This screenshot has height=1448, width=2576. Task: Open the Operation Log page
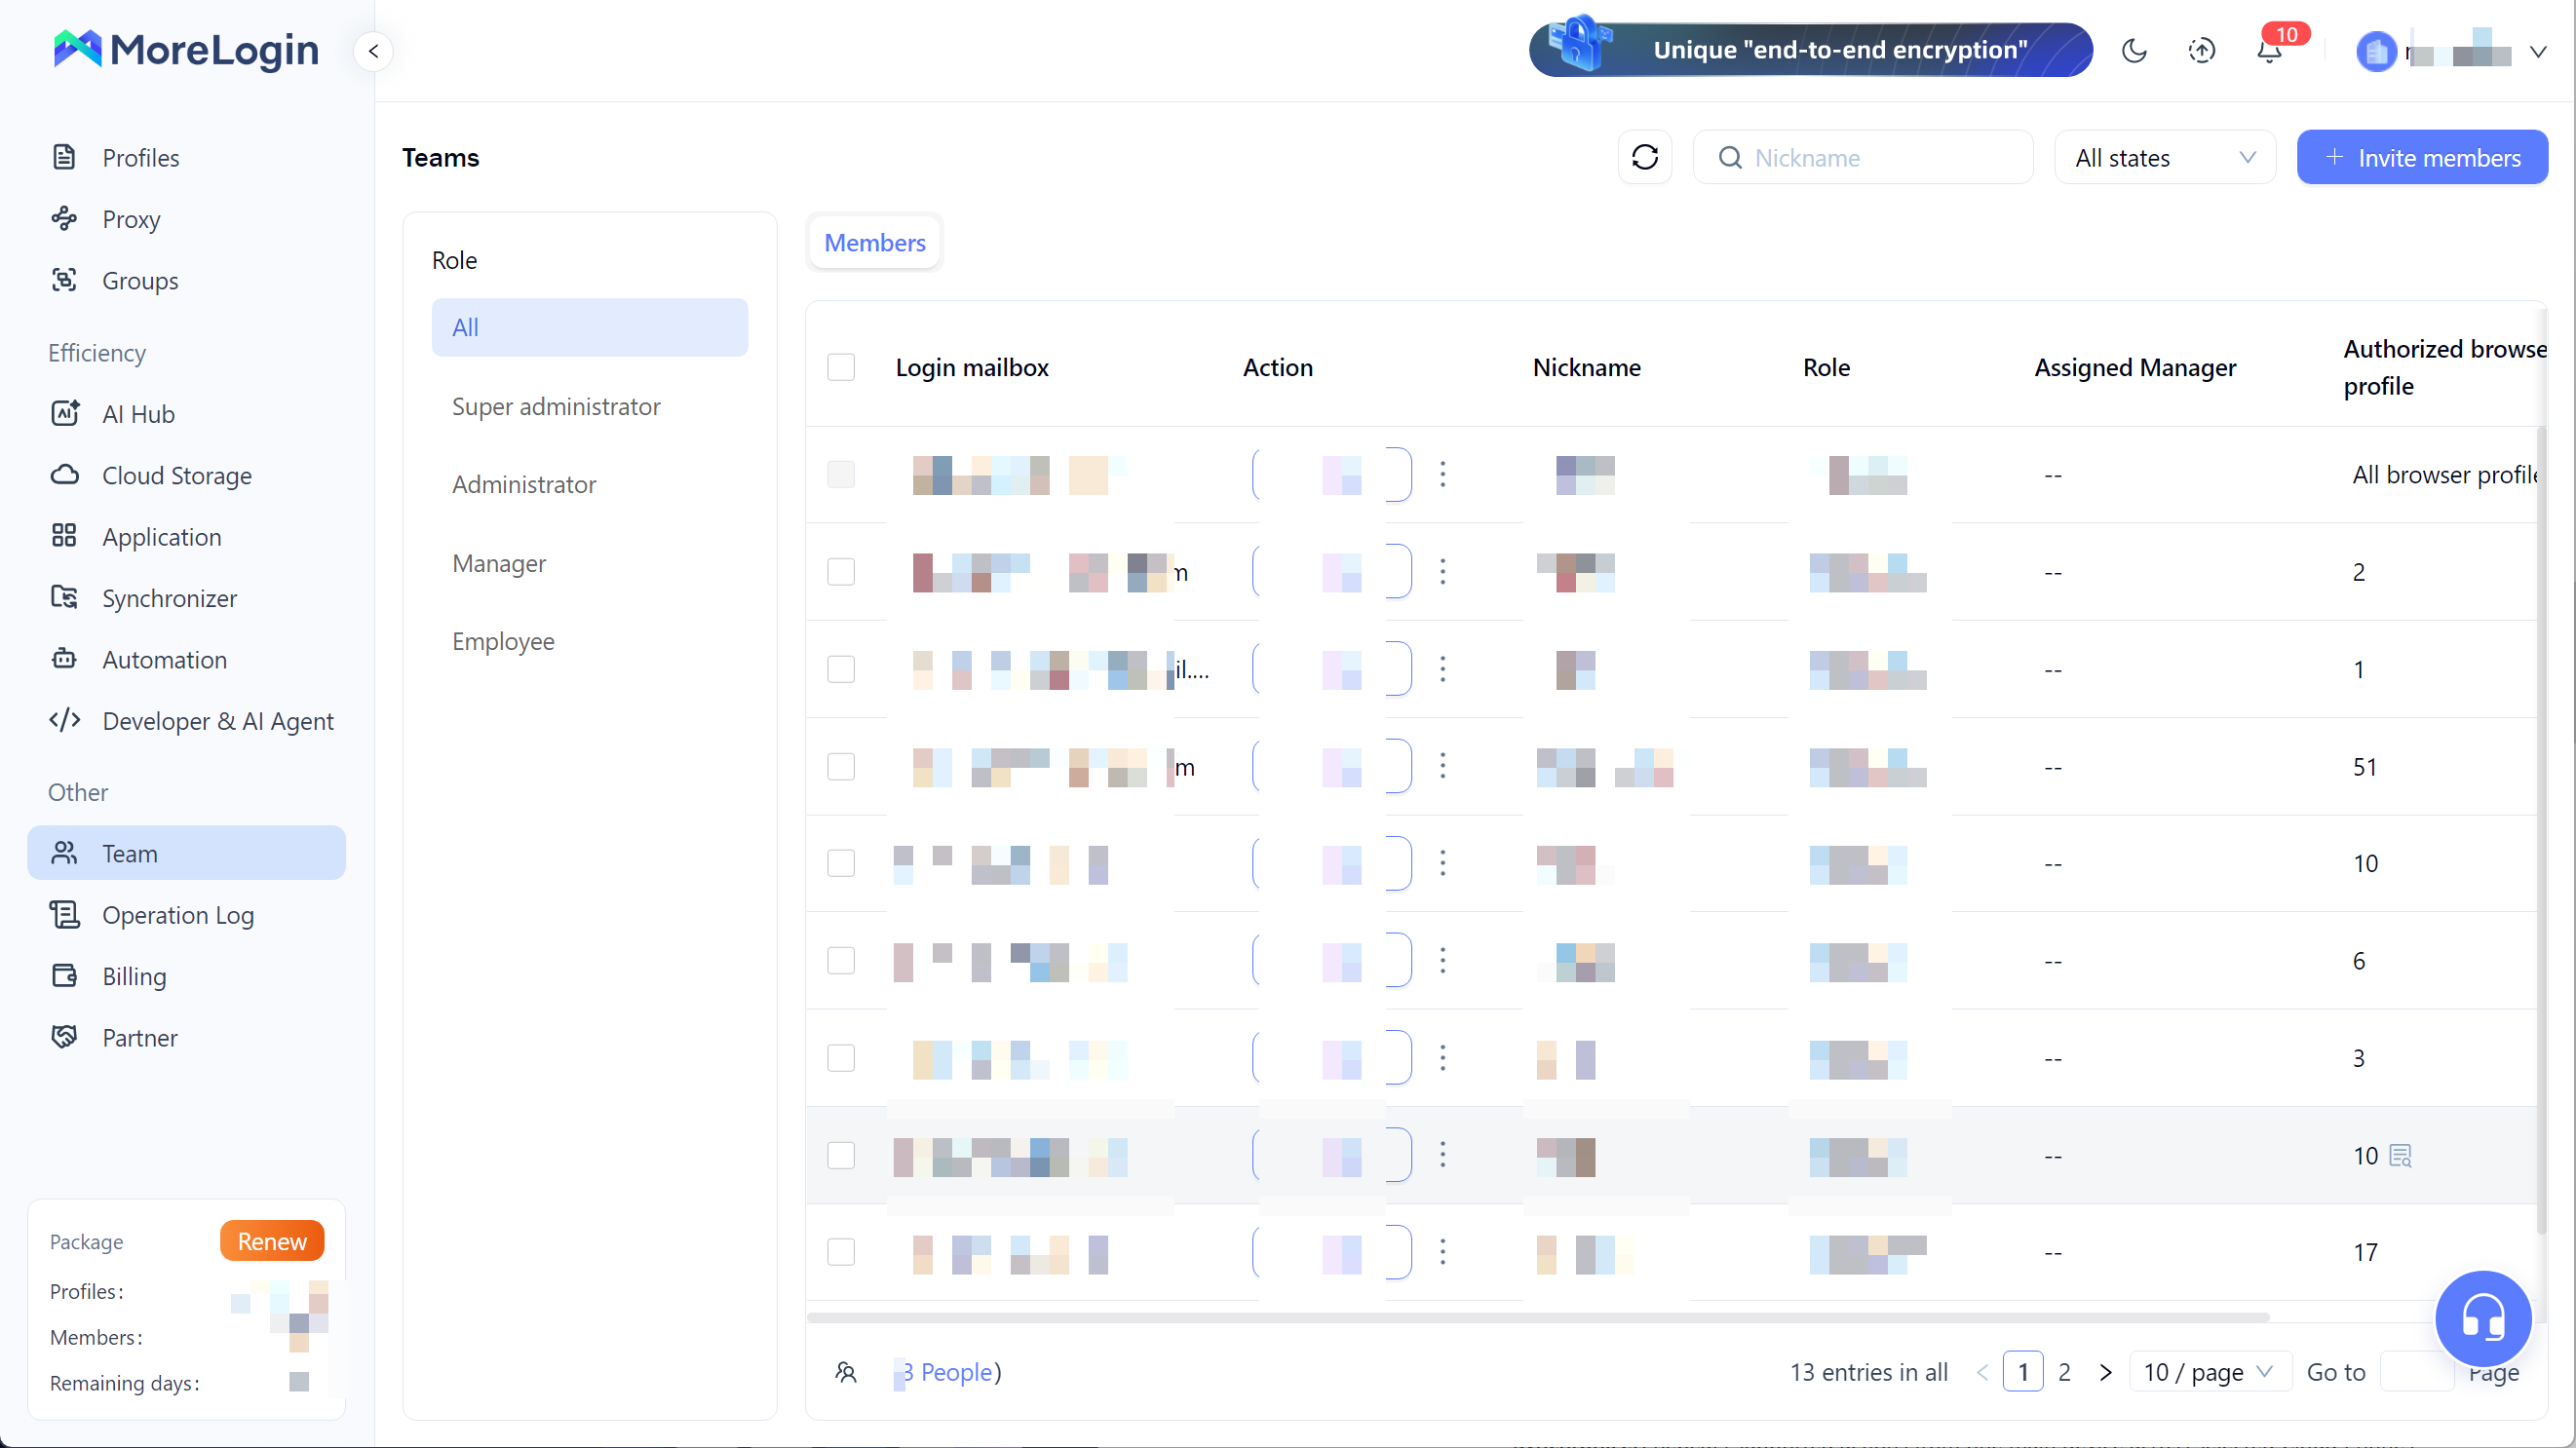(x=177, y=914)
